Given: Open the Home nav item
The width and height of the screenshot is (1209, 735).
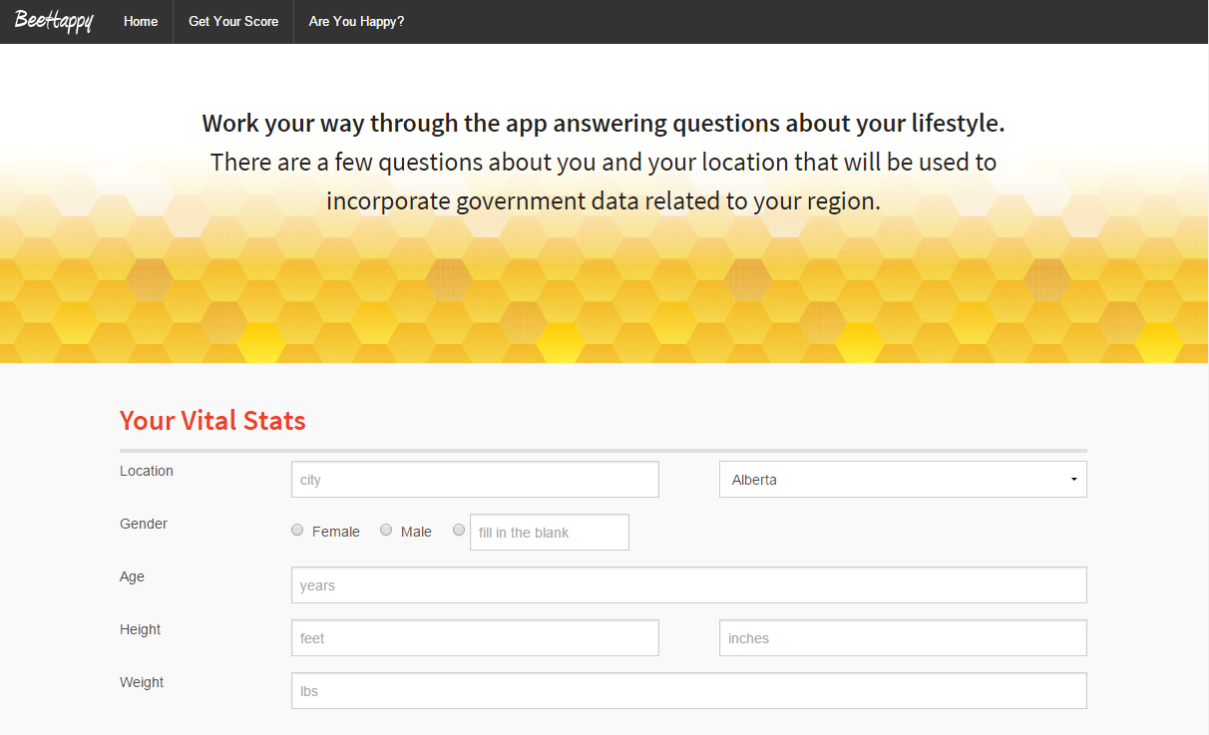Looking at the screenshot, I should click(140, 21).
